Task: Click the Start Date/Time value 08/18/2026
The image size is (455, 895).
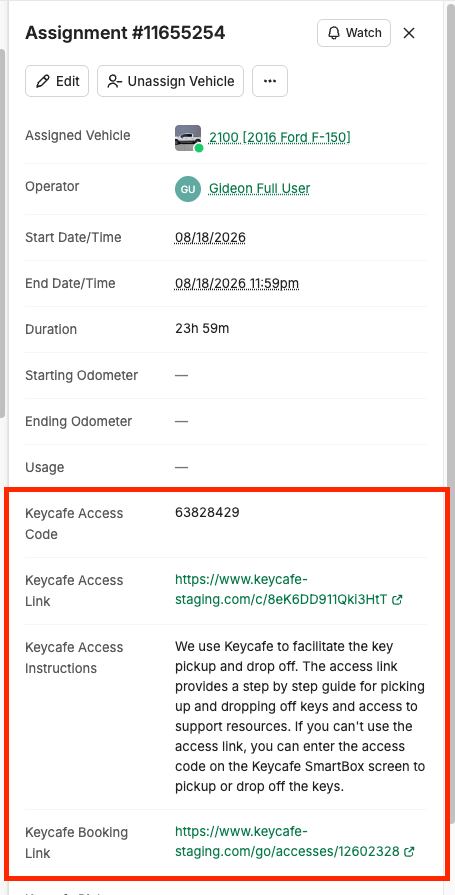Action: point(210,237)
